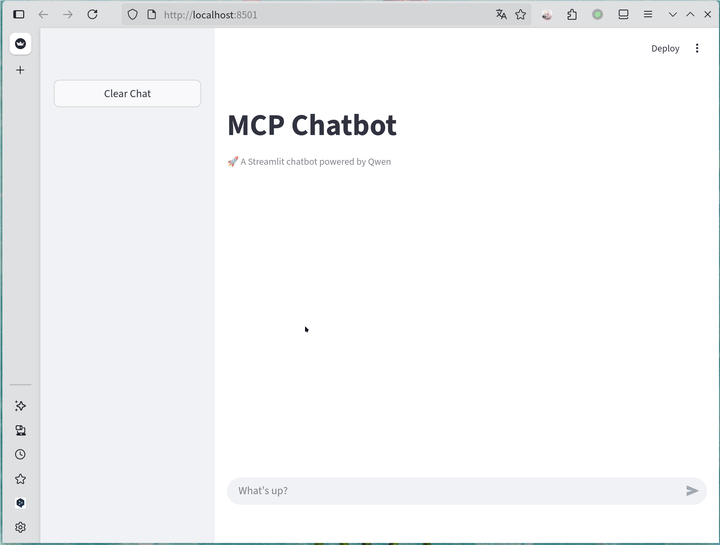Open history clock icon in sidebar

[20, 455]
